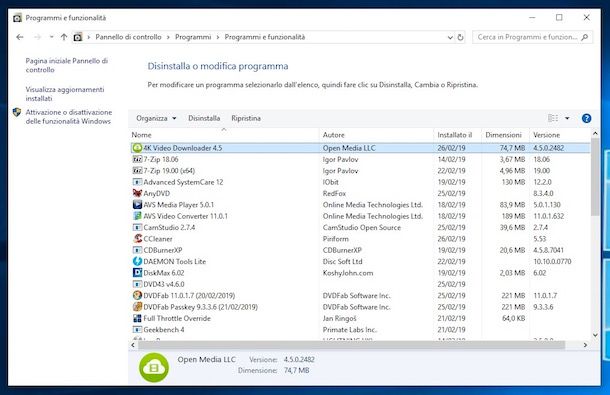610x395 pixels.
Task: Click the CamStudio Open Source author cell
Action: [362, 228]
